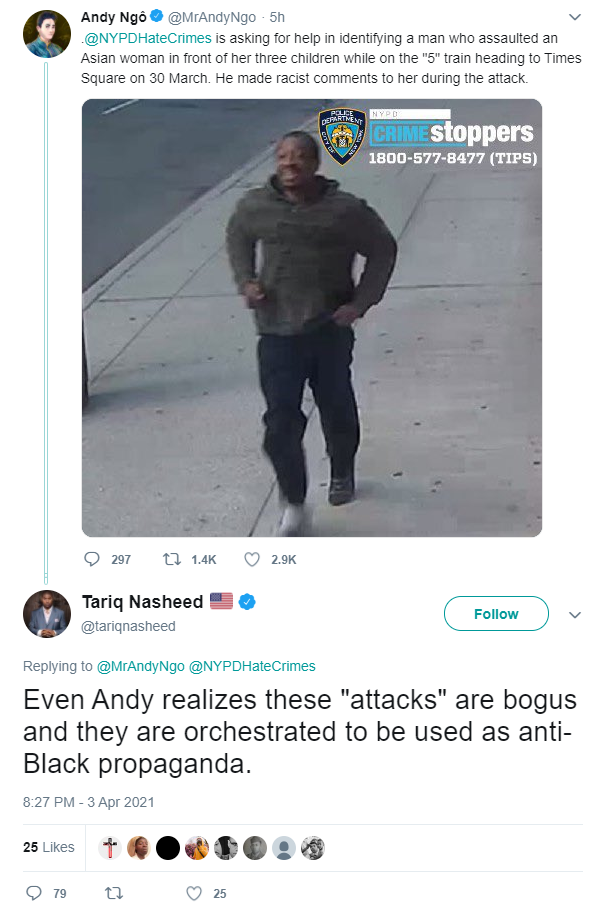Click the reply icon under Andy Ngô's tweet
601x919 pixels.
click(x=92, y=559)
